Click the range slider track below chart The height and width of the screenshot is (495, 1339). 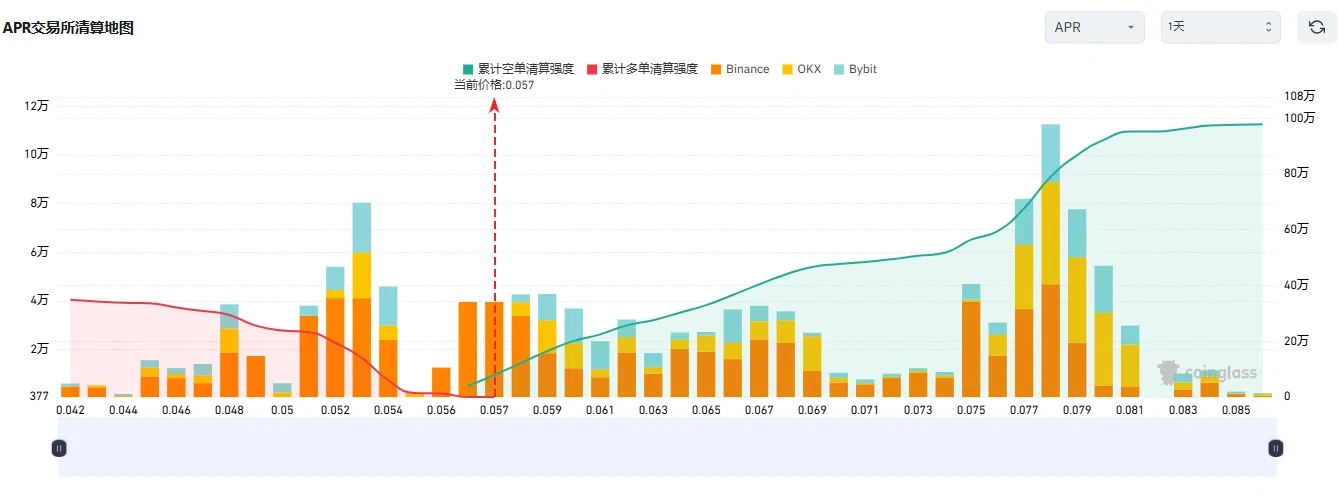pos(667,448)
